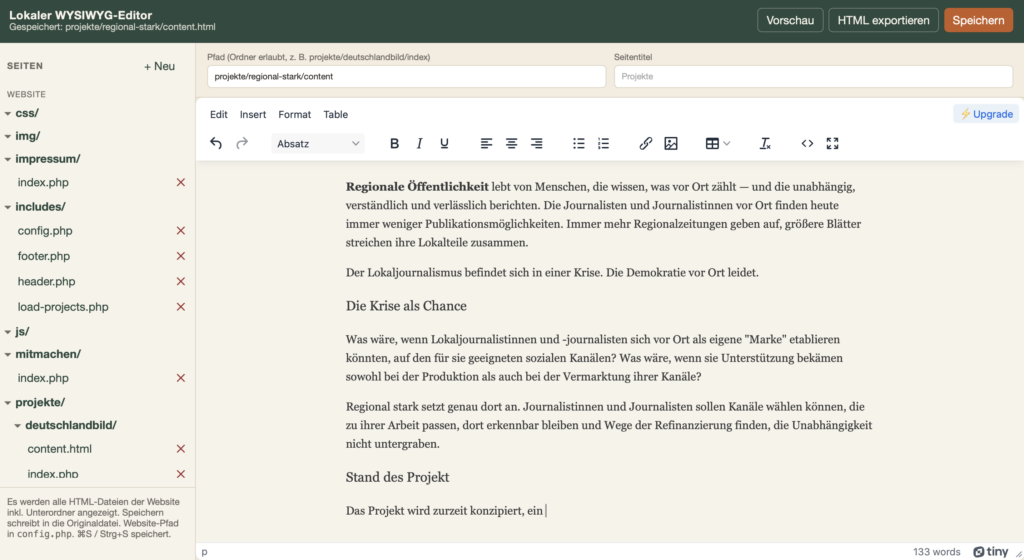Delete load-projects.php with the red X

tap(181, 307)
